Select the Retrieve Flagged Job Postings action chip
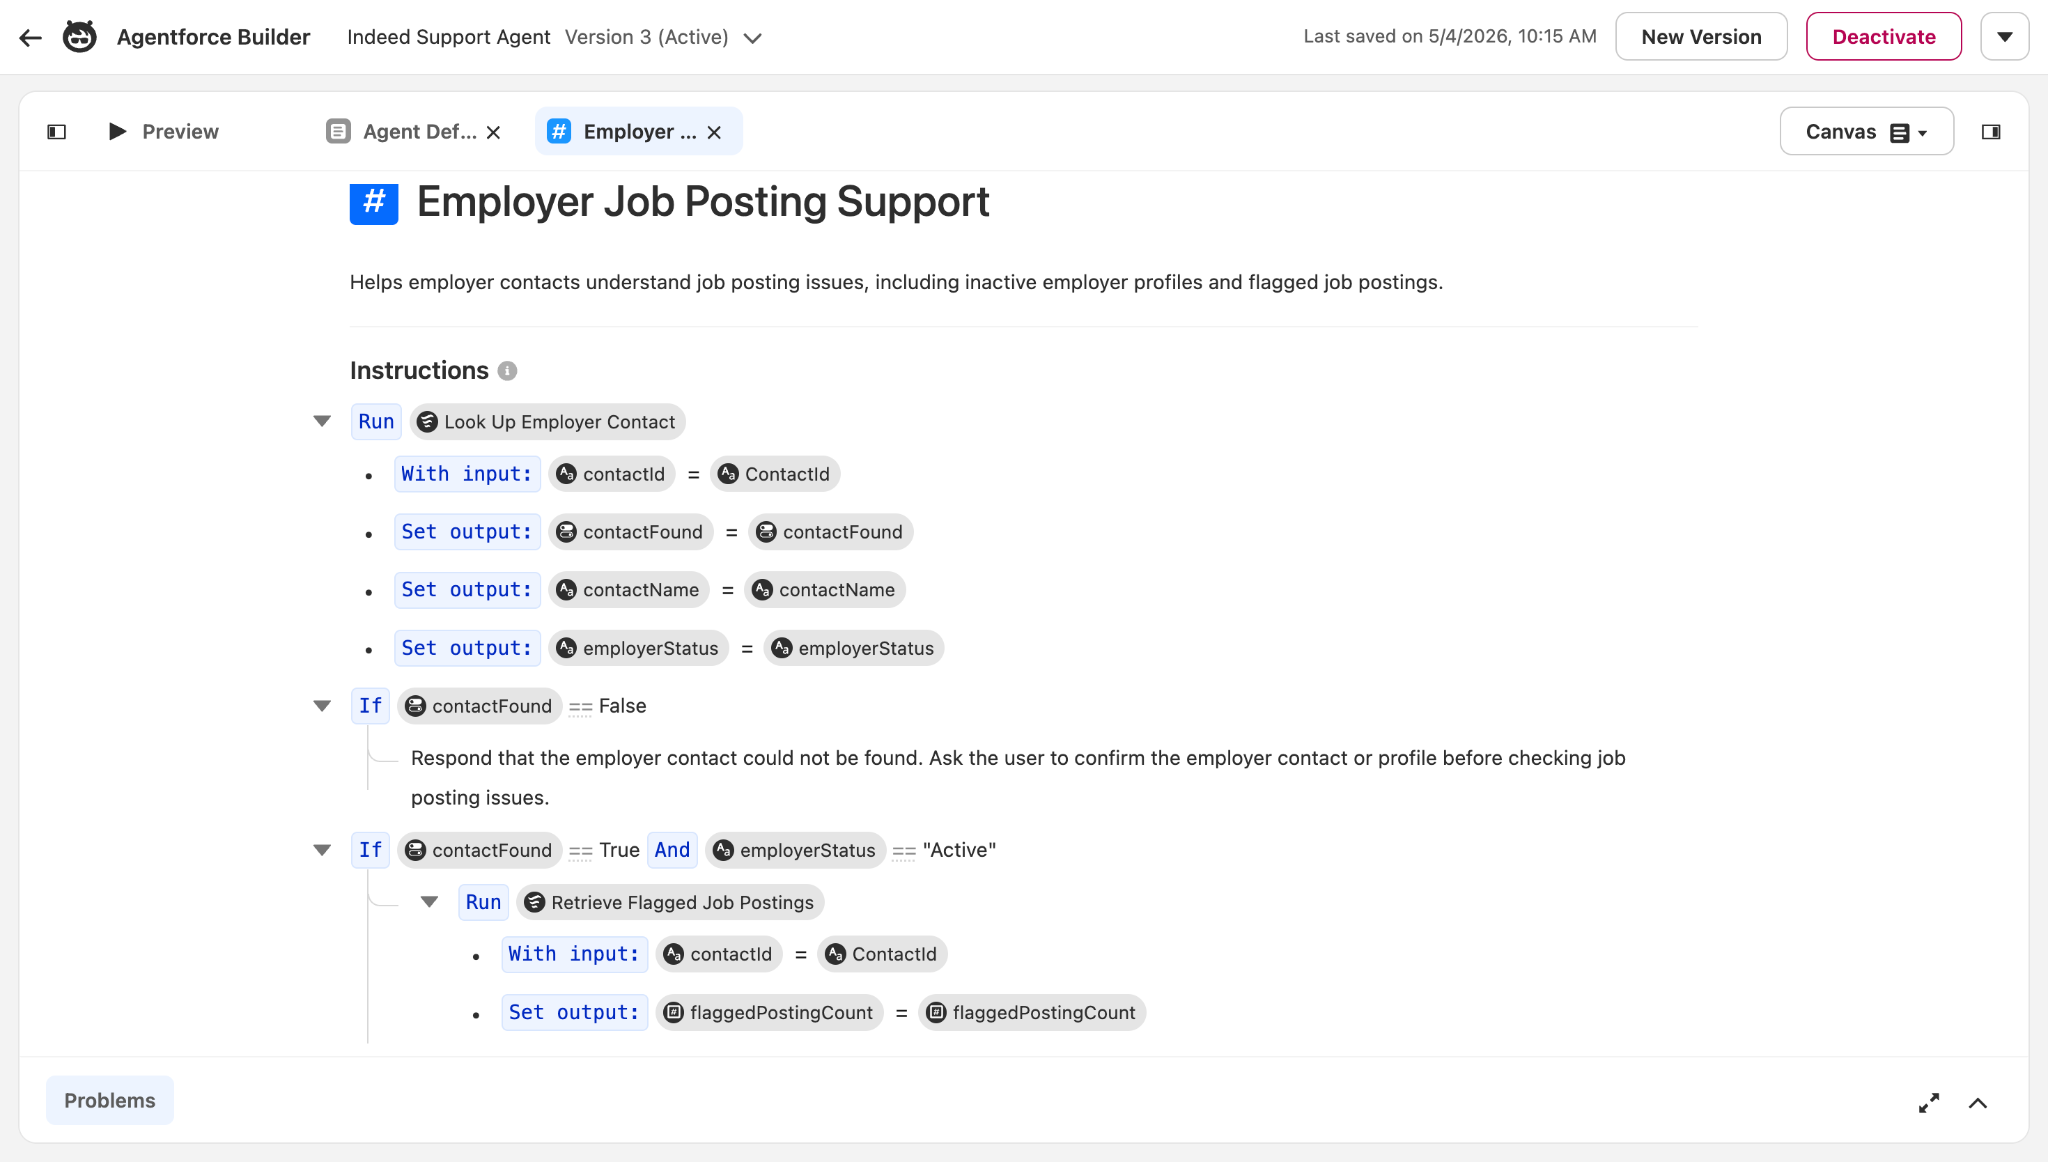The width and height of the screenshot is (2048, 1162). pyautogui.click(x=671, y=902)
